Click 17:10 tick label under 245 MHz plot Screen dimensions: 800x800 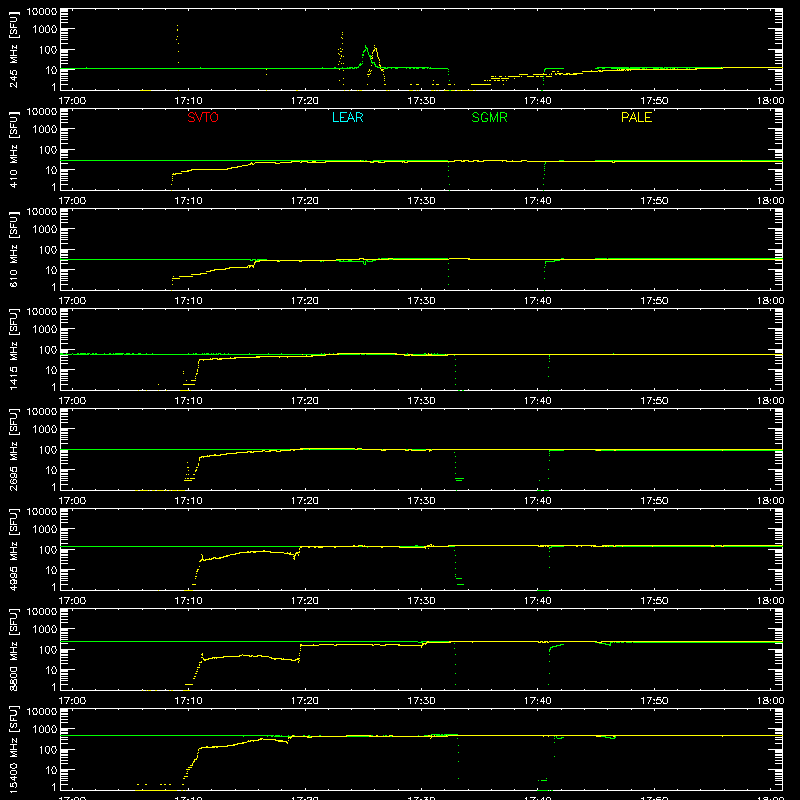pos(188,101)
